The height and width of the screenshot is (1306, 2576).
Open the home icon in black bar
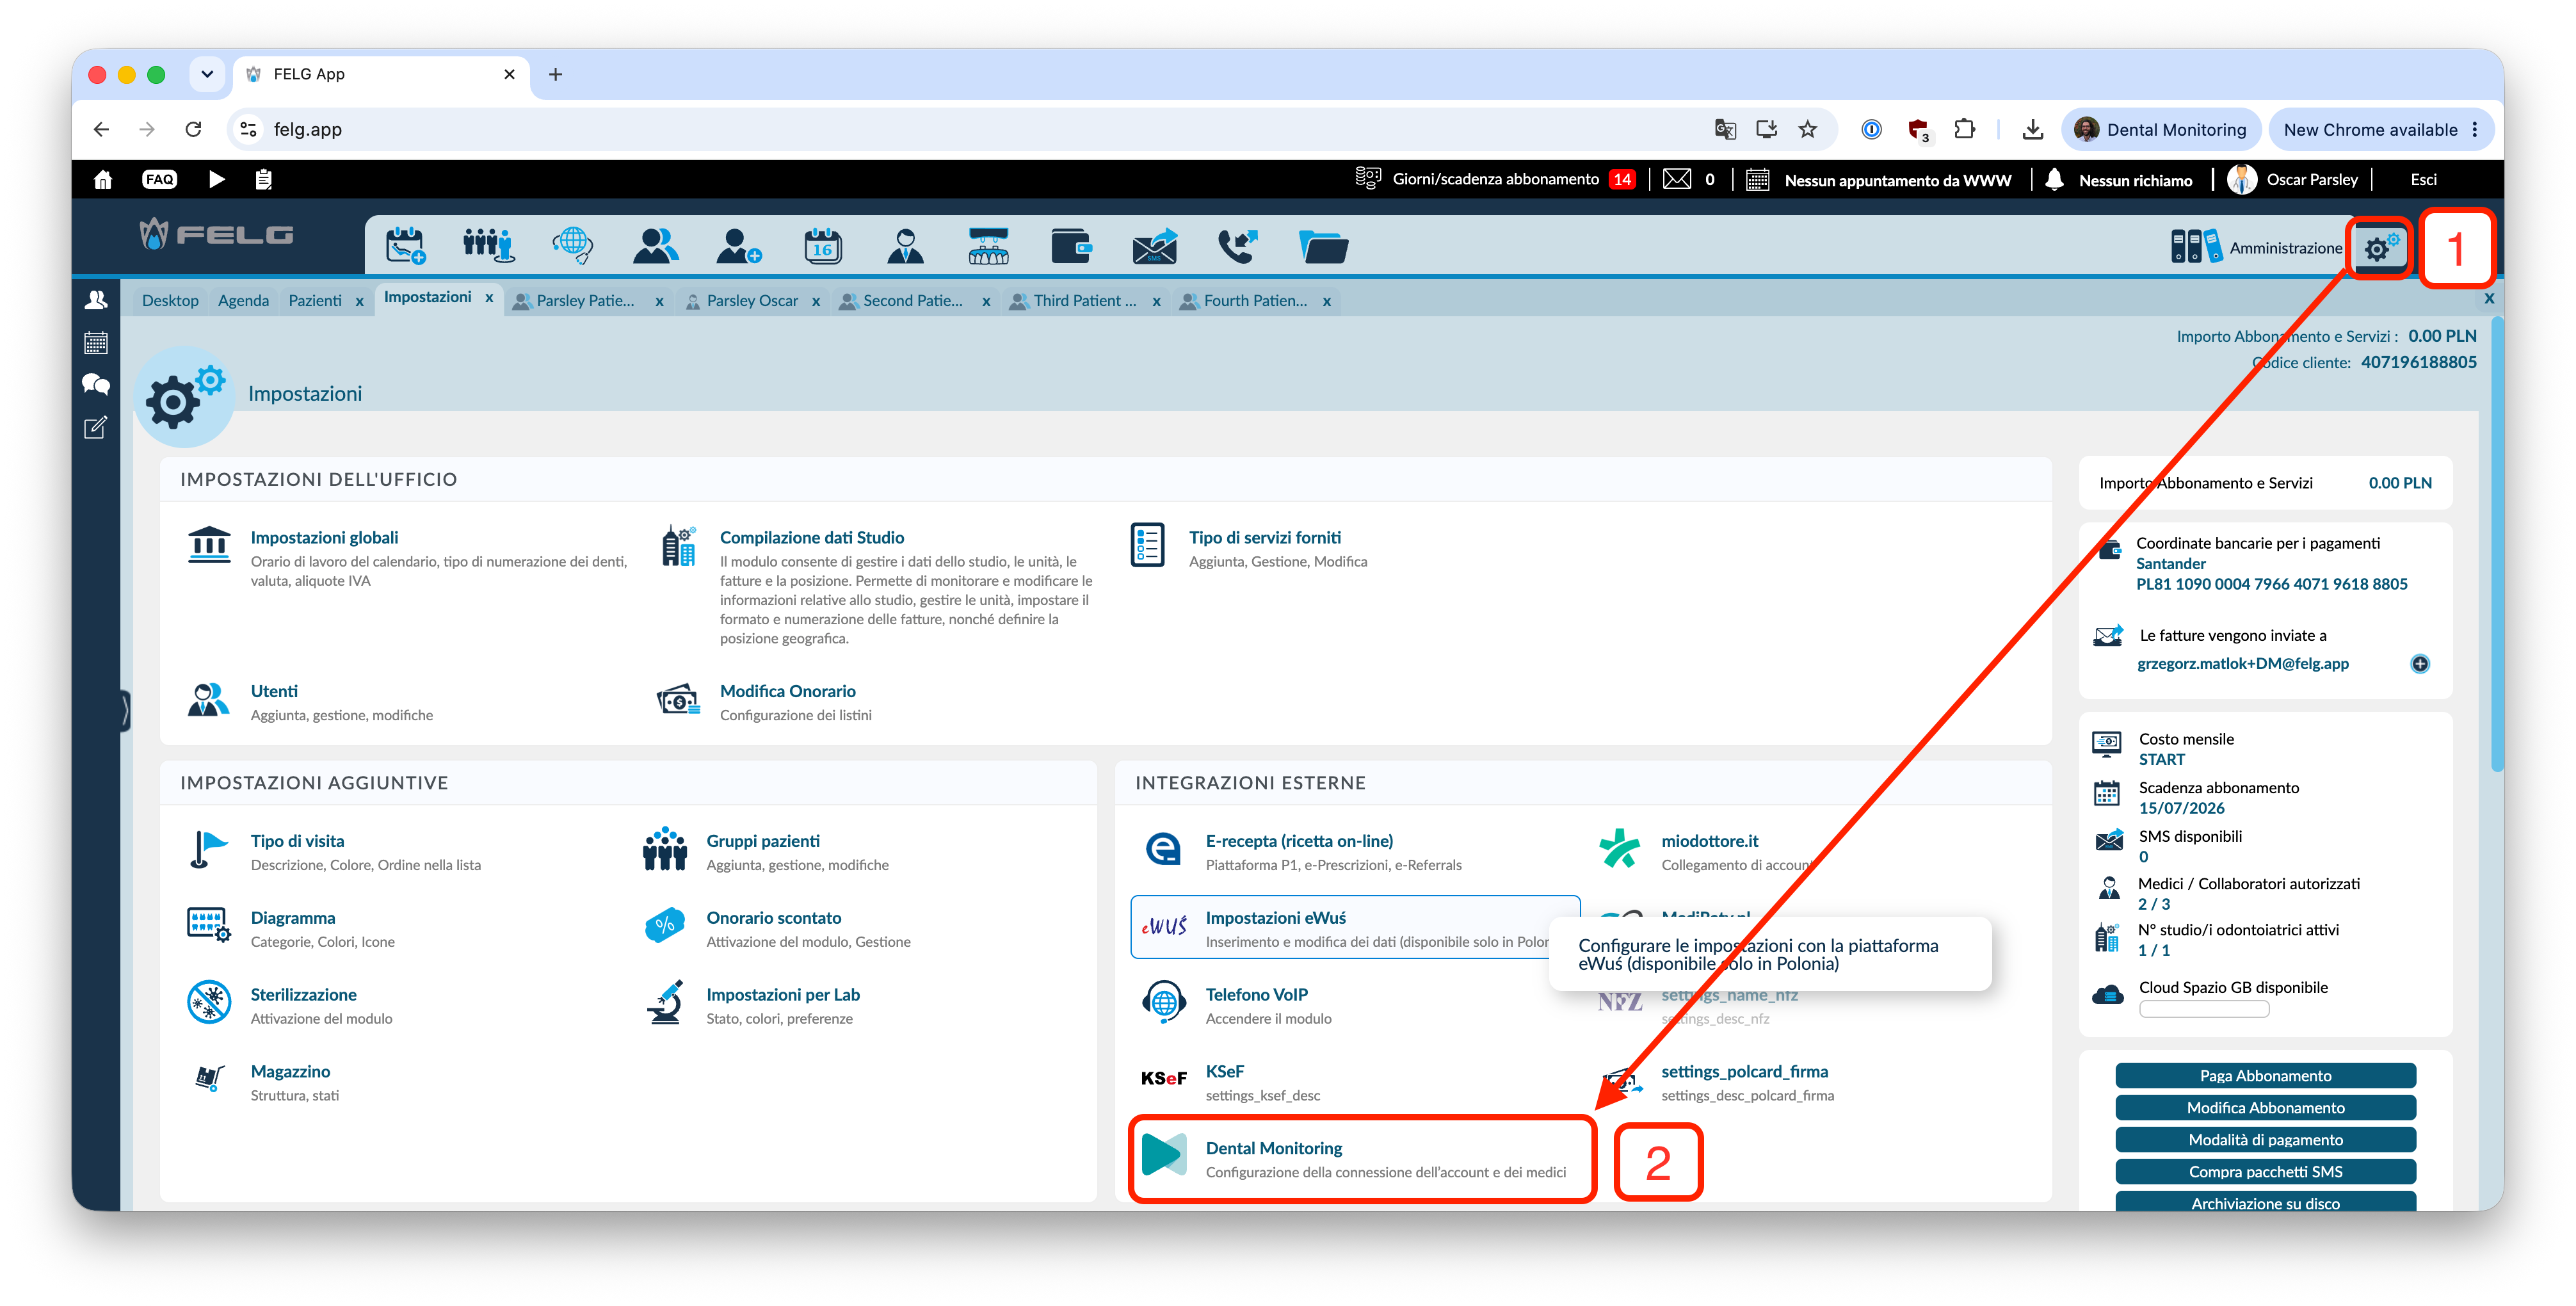click(x=102, y=179)
